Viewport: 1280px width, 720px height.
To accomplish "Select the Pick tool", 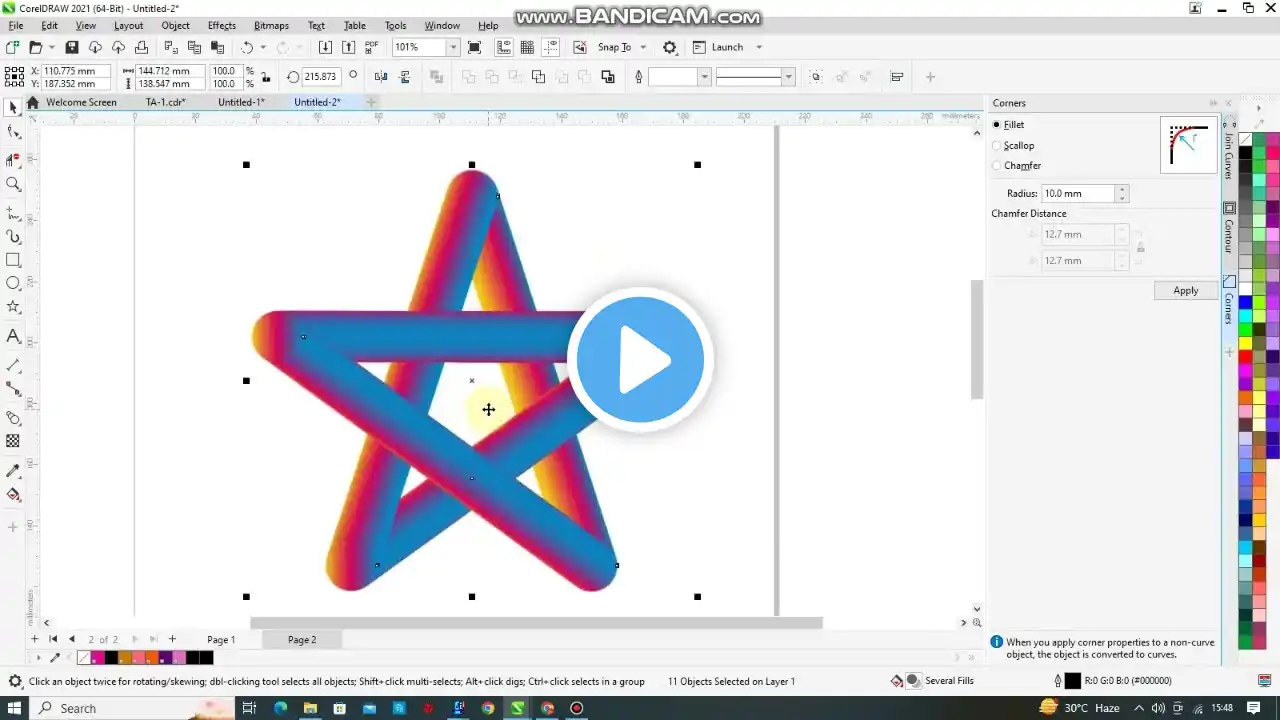I will click(13, 107).
